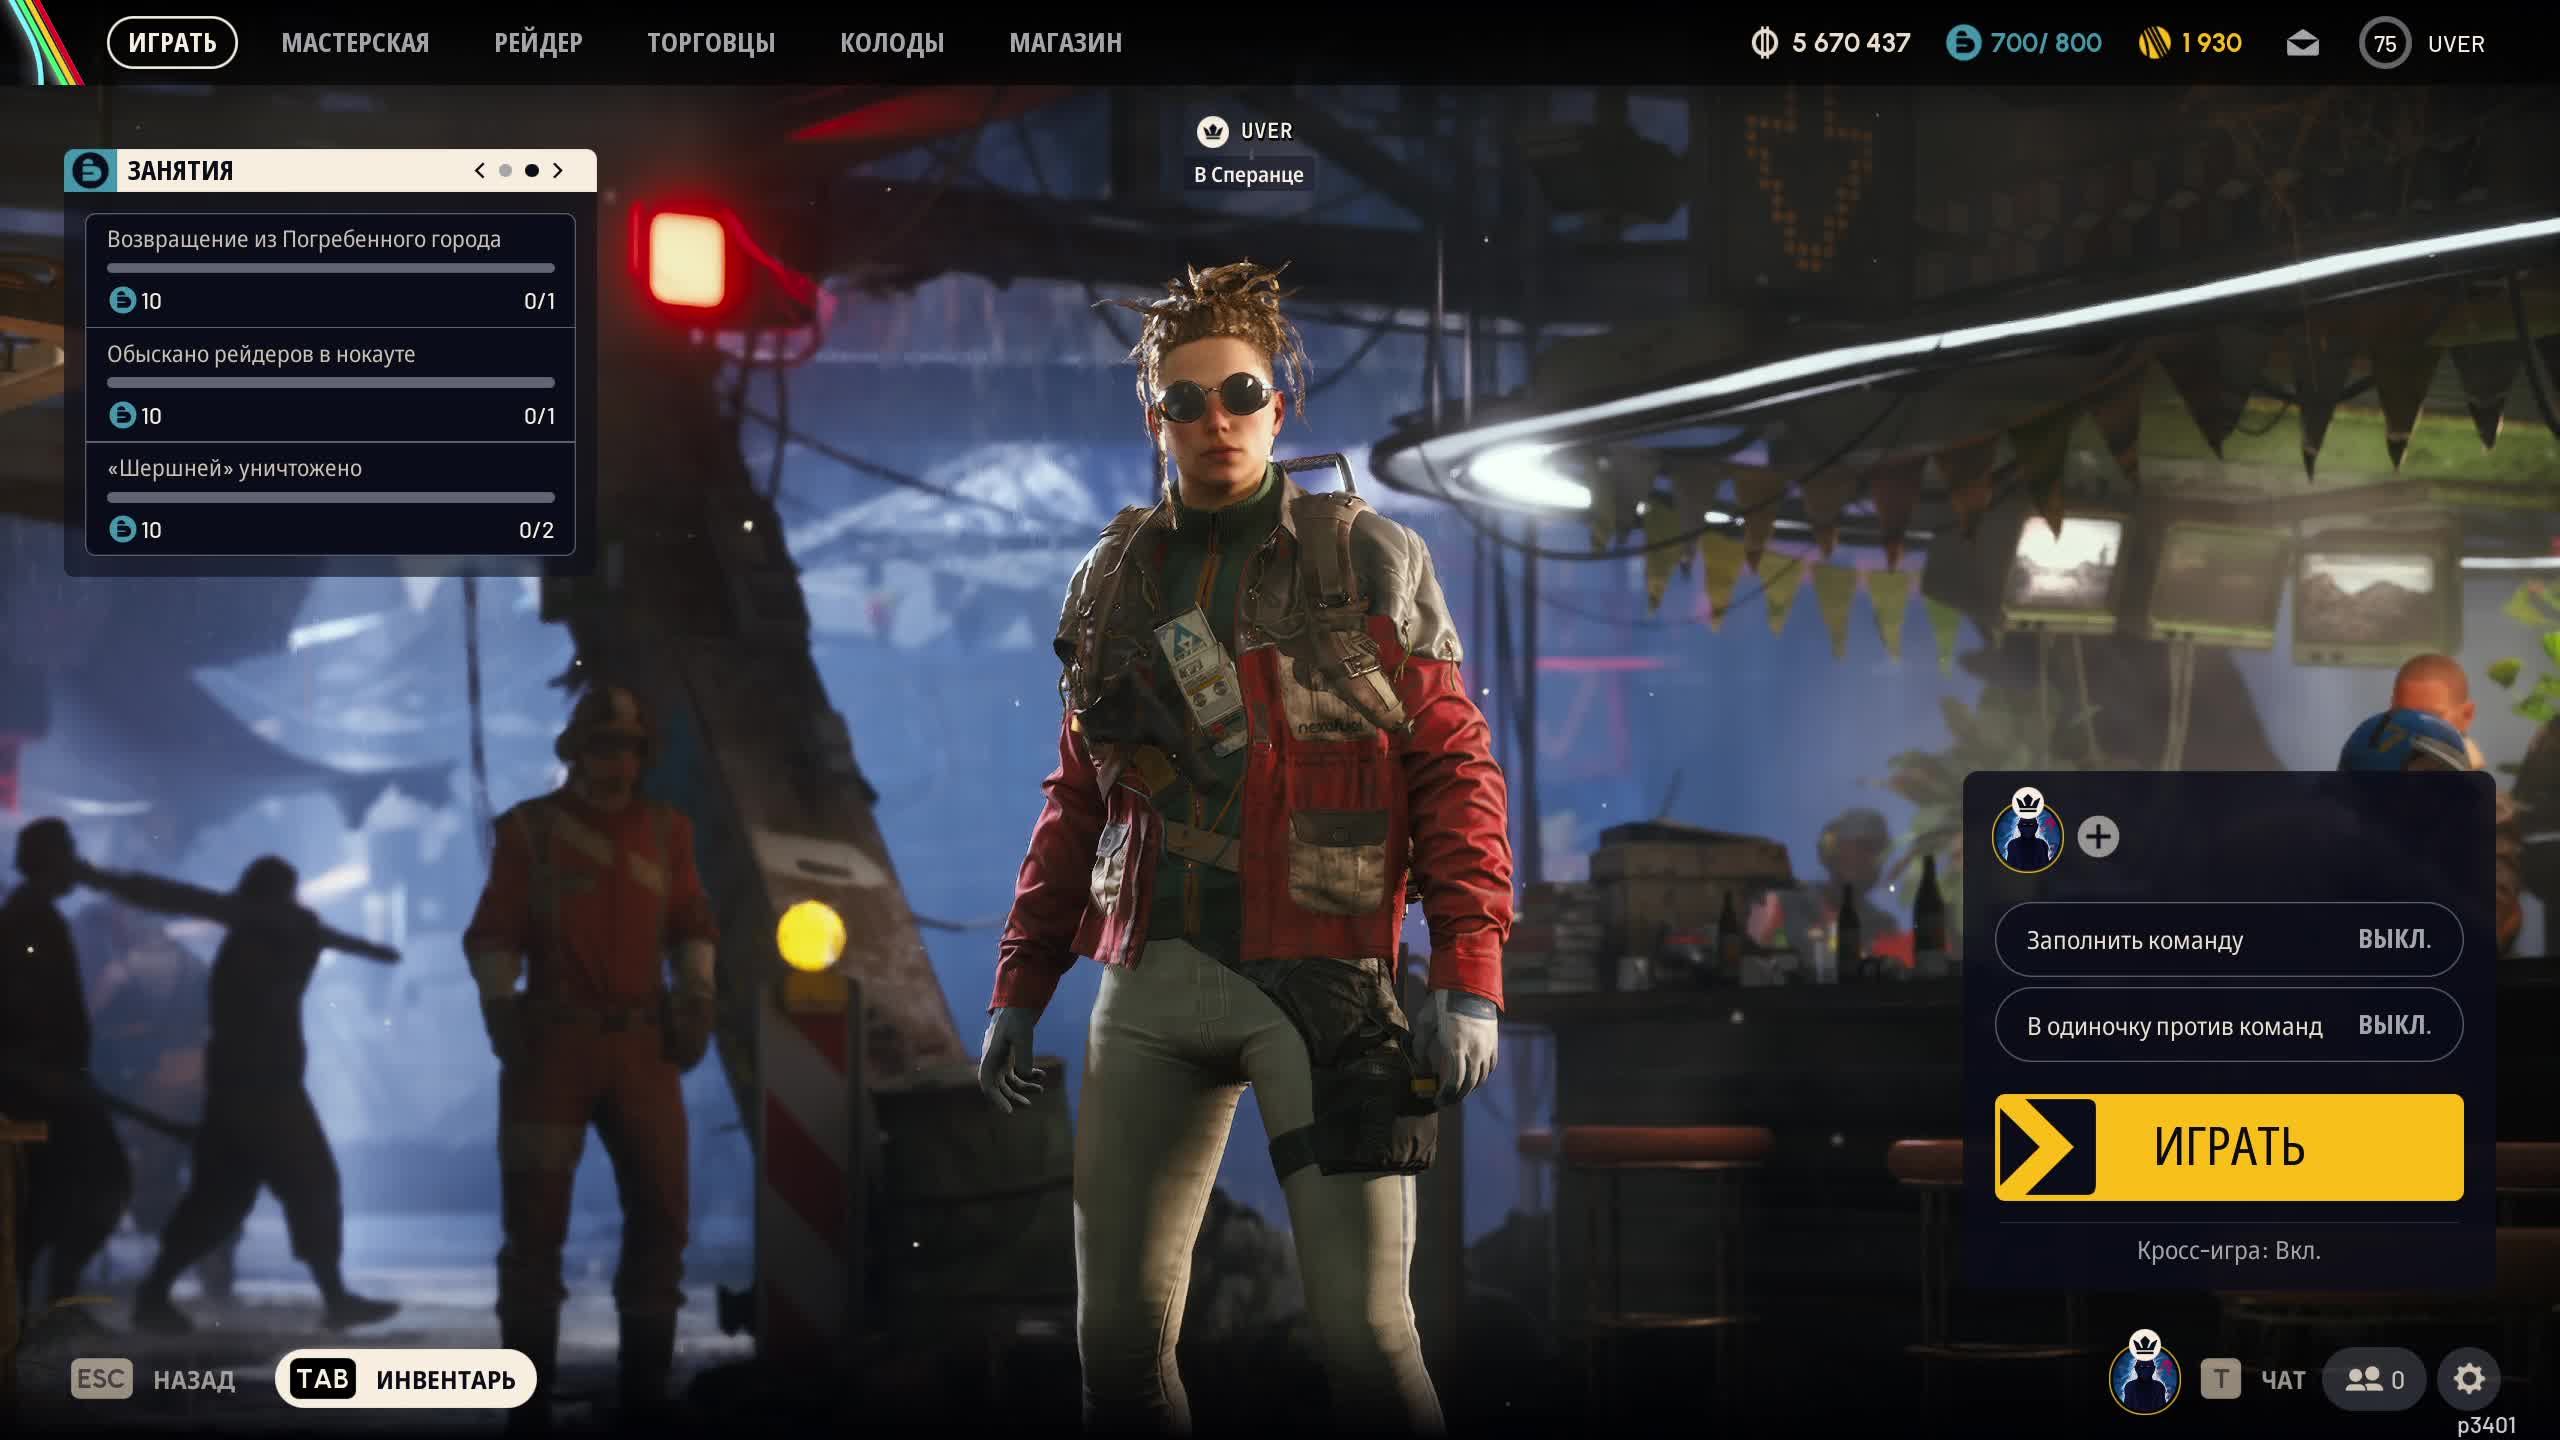Switch to the Торговцы tab
This screenshot has height=1440, width=2560.
coord(710,43)
